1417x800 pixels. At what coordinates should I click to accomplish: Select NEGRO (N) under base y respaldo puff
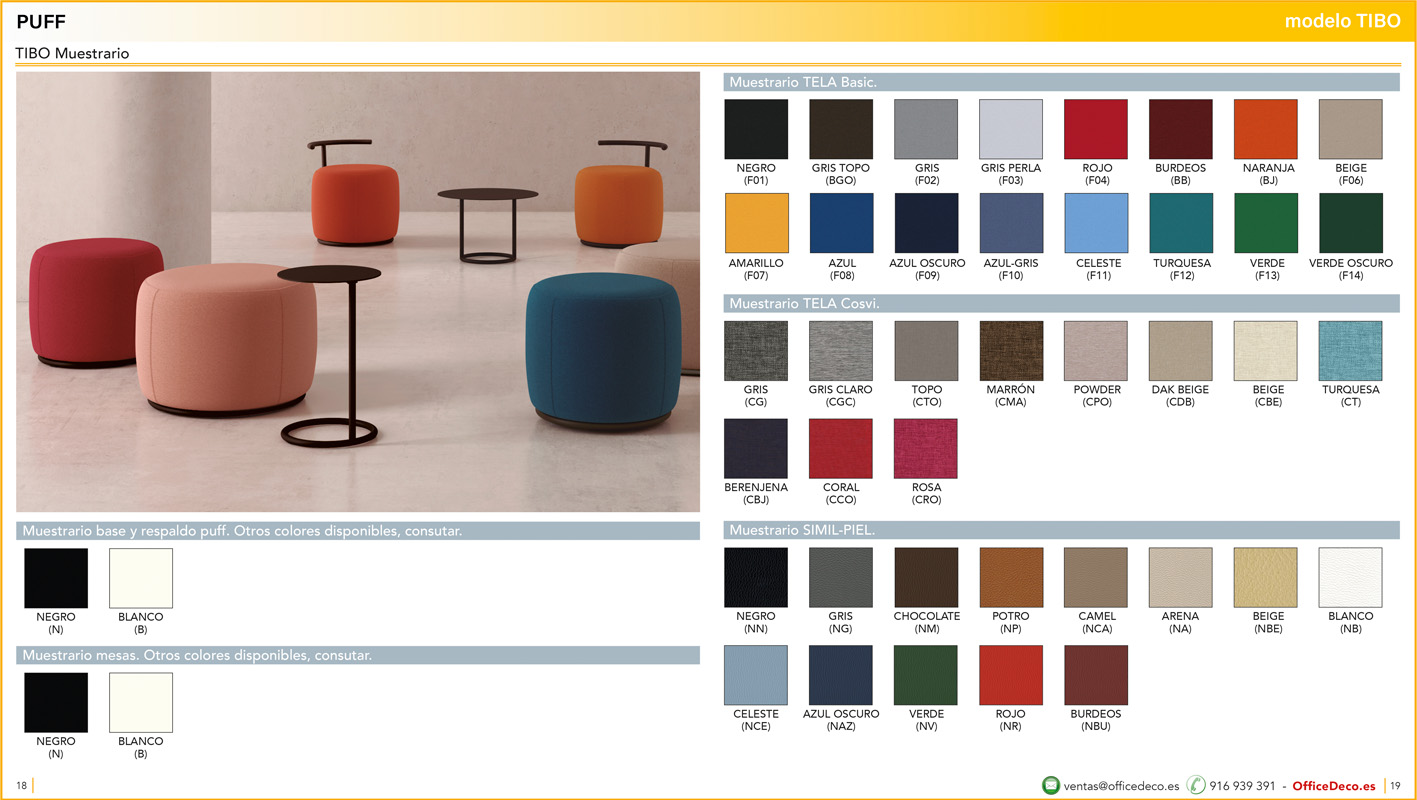(56, 578)
